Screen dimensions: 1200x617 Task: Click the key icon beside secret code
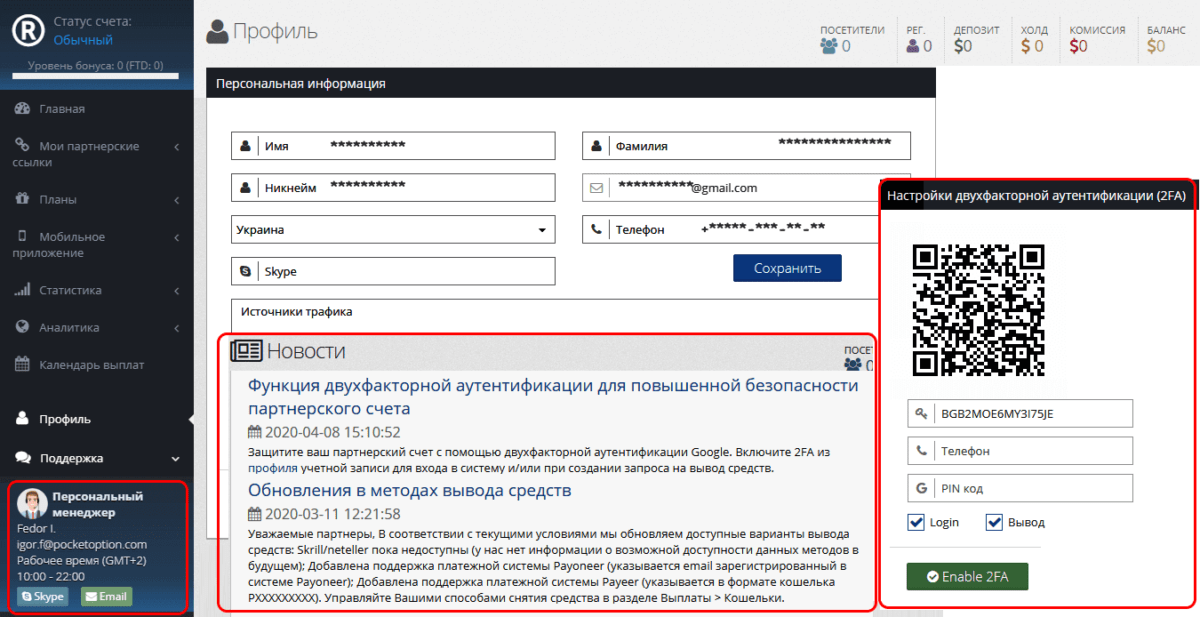tap(921, 414)
